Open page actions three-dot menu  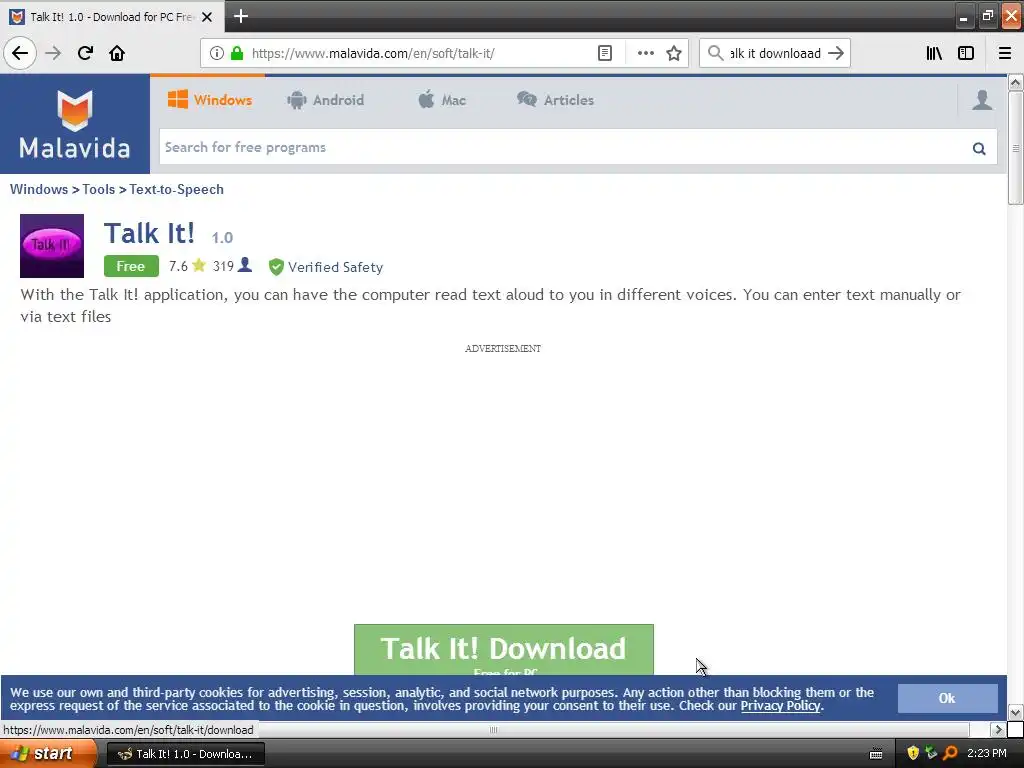pos(645,53)
